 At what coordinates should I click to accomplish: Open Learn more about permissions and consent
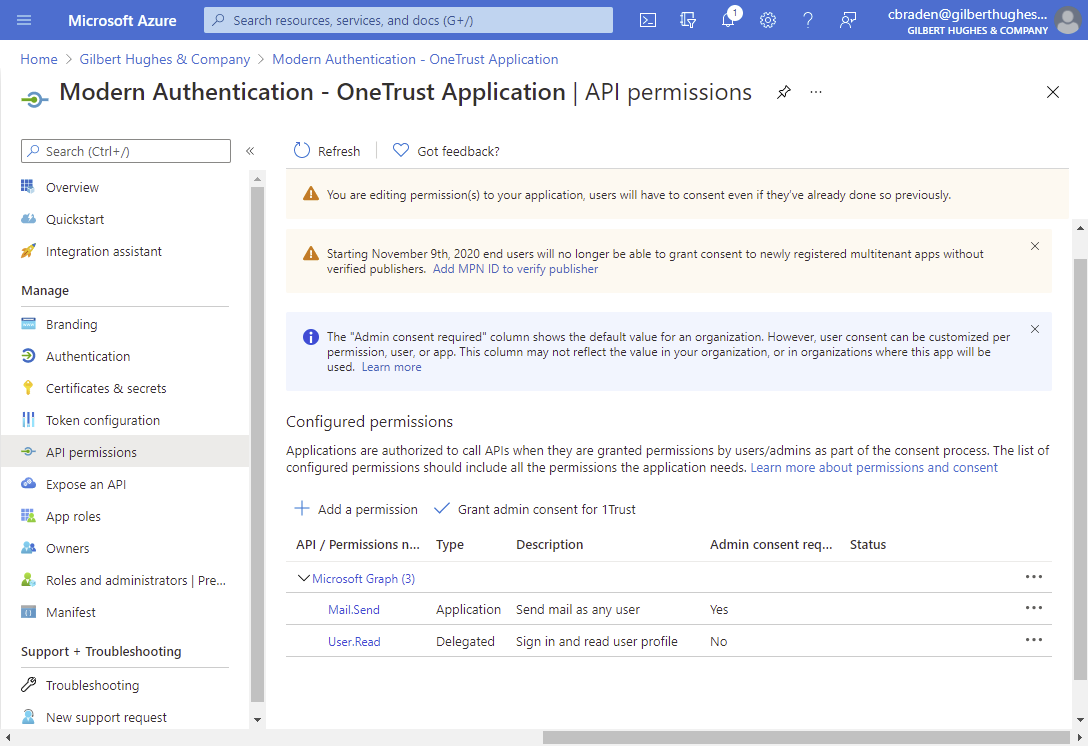874,468
